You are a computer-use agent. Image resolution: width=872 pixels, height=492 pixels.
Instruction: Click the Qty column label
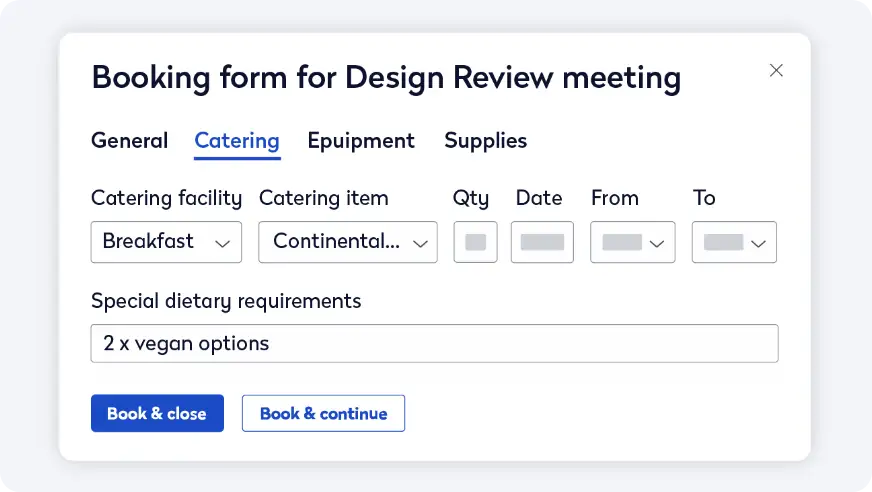pyautogui.click(x=471, y=198)
